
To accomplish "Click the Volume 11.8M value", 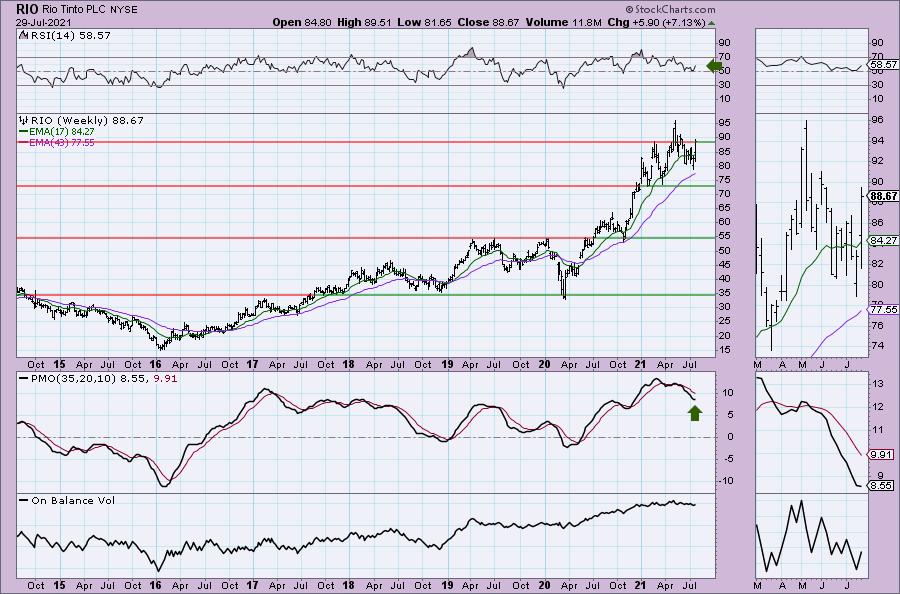I will click(562, 22).
